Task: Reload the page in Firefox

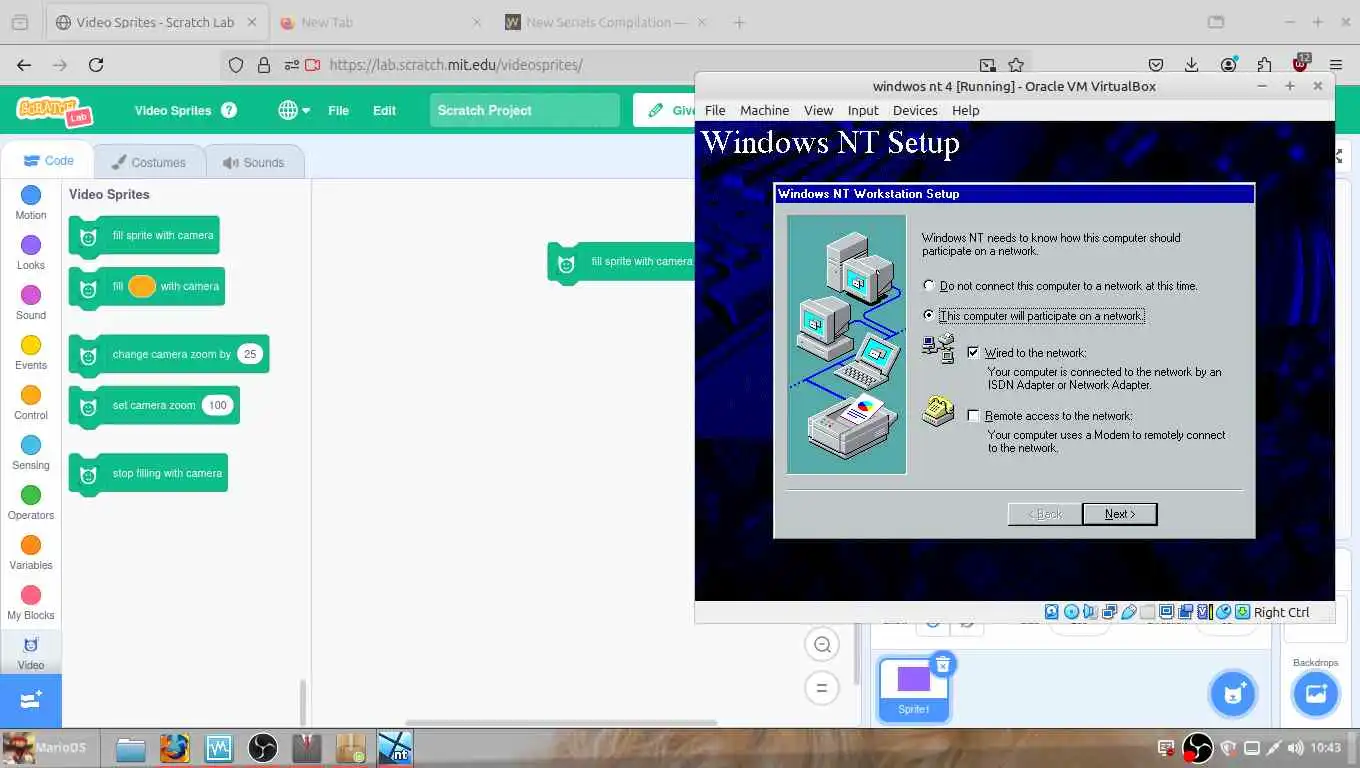Action: point(96,65)
